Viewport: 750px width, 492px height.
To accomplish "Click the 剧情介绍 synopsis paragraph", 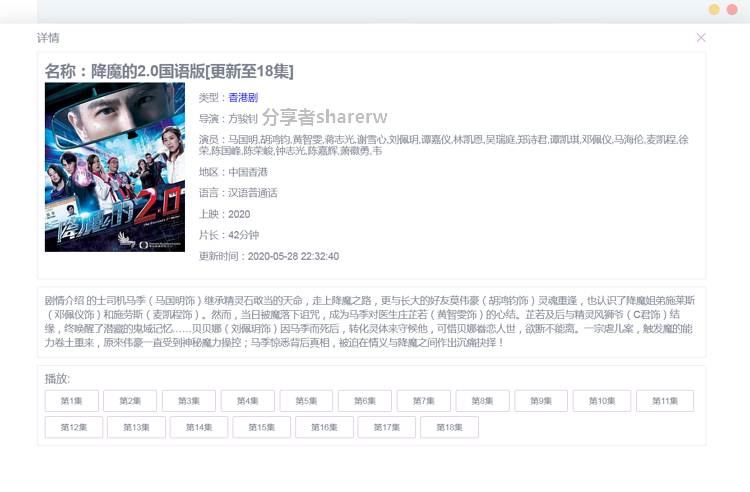I will click(369, 321).
